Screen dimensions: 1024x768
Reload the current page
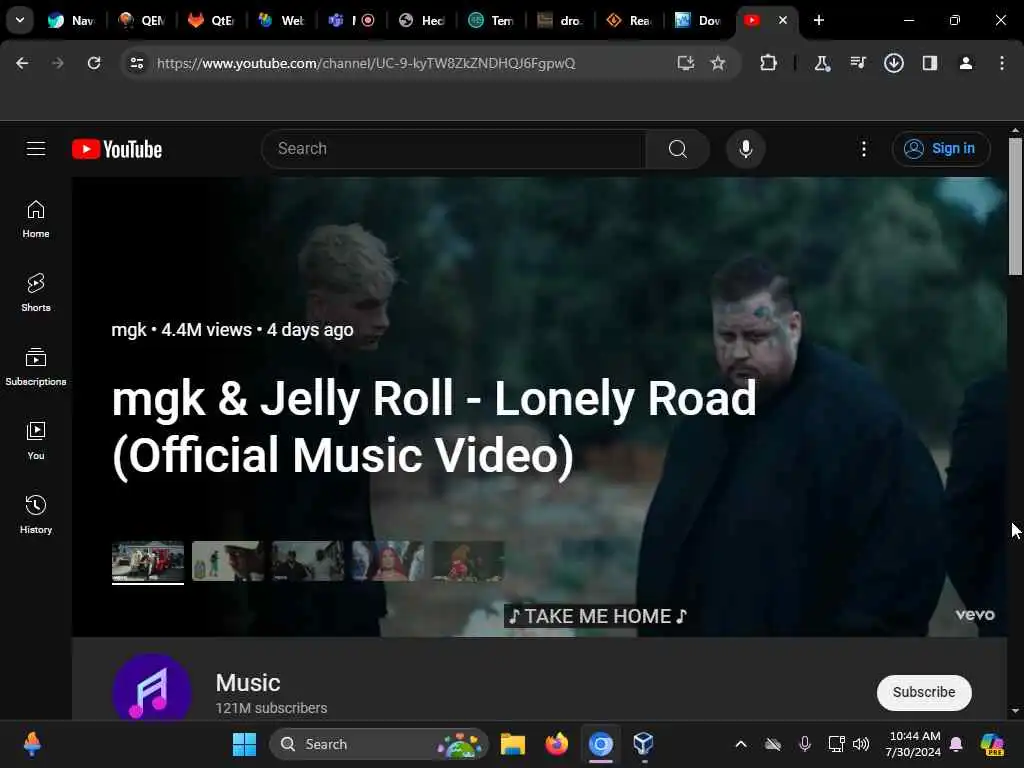click(x=94, y=63)
